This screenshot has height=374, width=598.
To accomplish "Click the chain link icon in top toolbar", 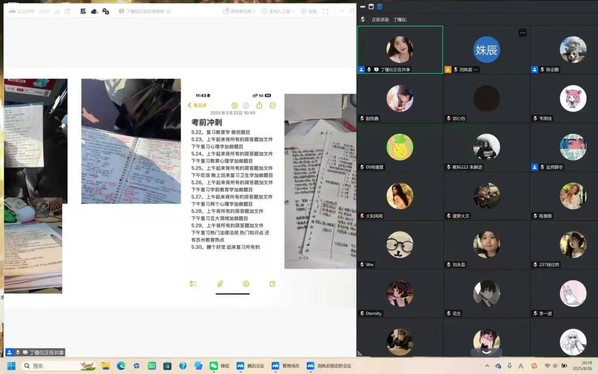I will [106, 11].
